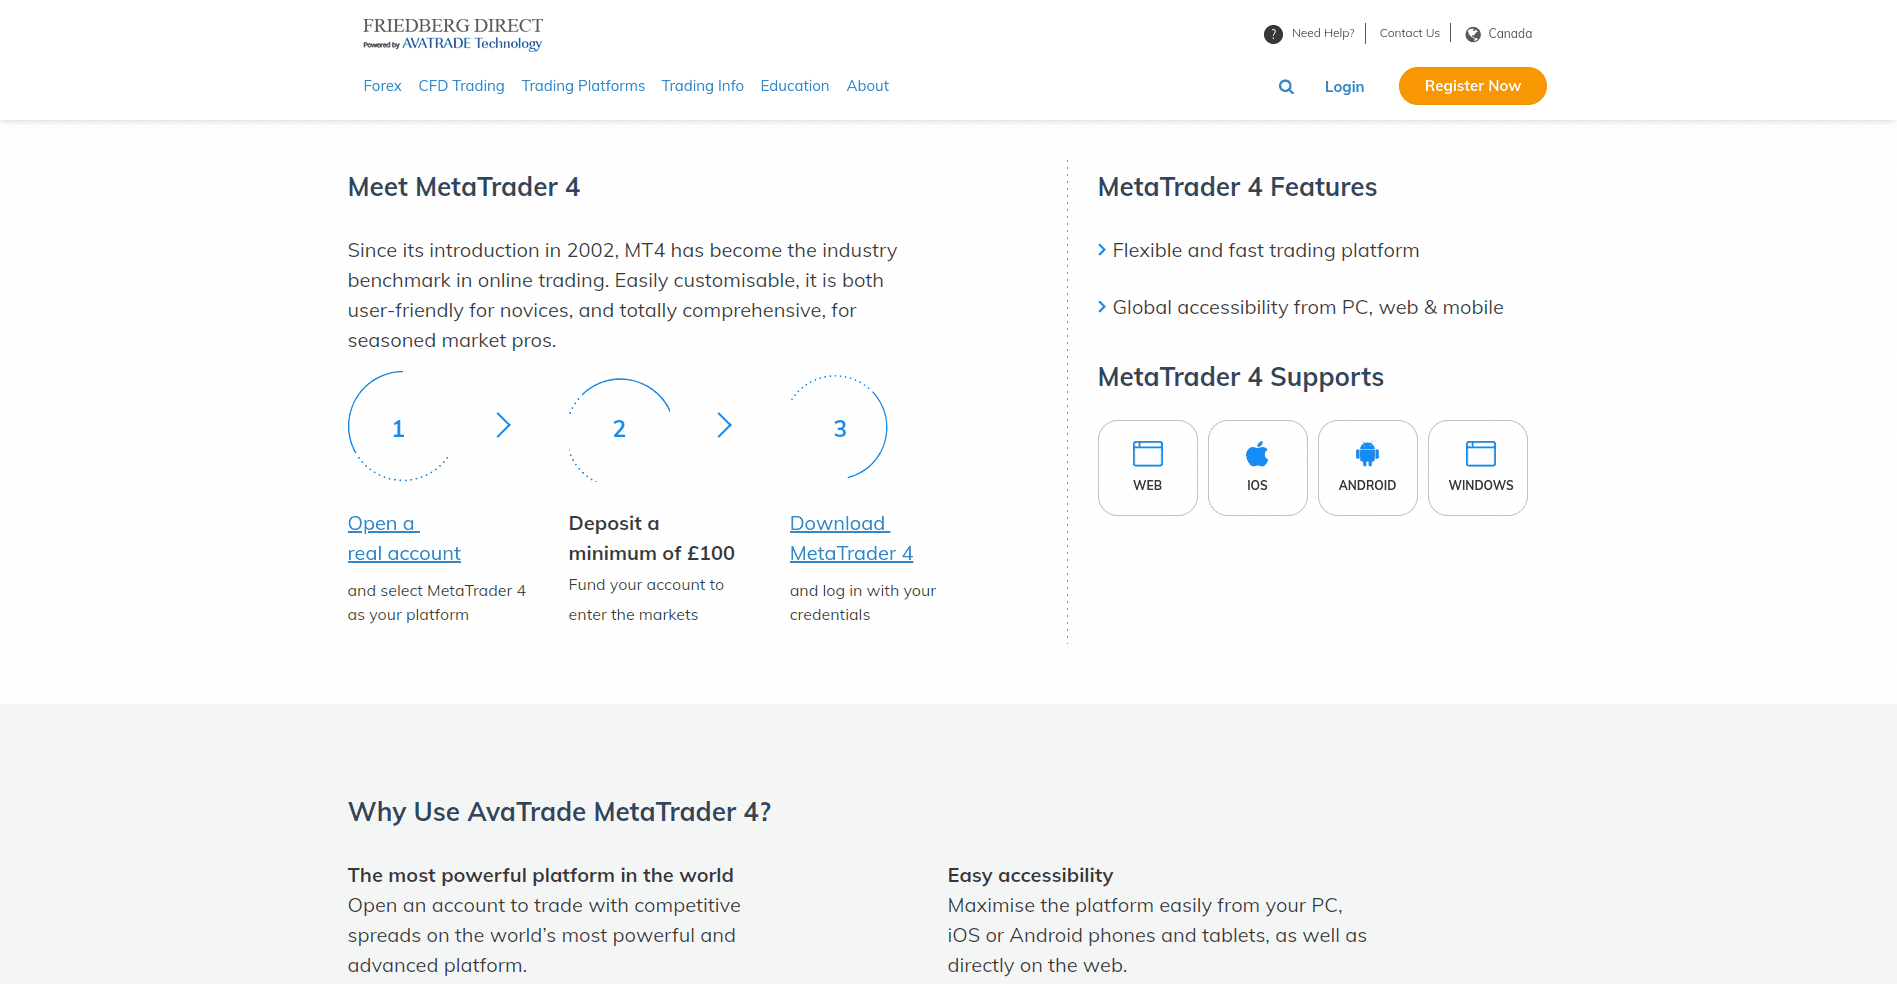The image size is (1897, 984).
Task: Click the arrow between steps 2 and 3
Action: tap(725, 426)
